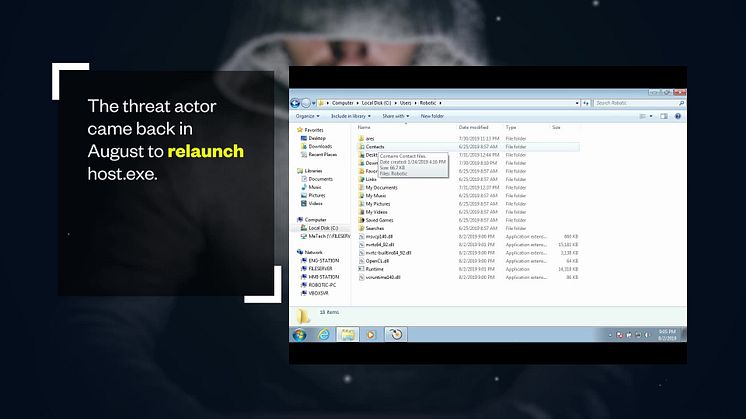The width and height of the screenshot is (746, 419).
Task: Click the Windows Start orb
Action: click(300, 335)
